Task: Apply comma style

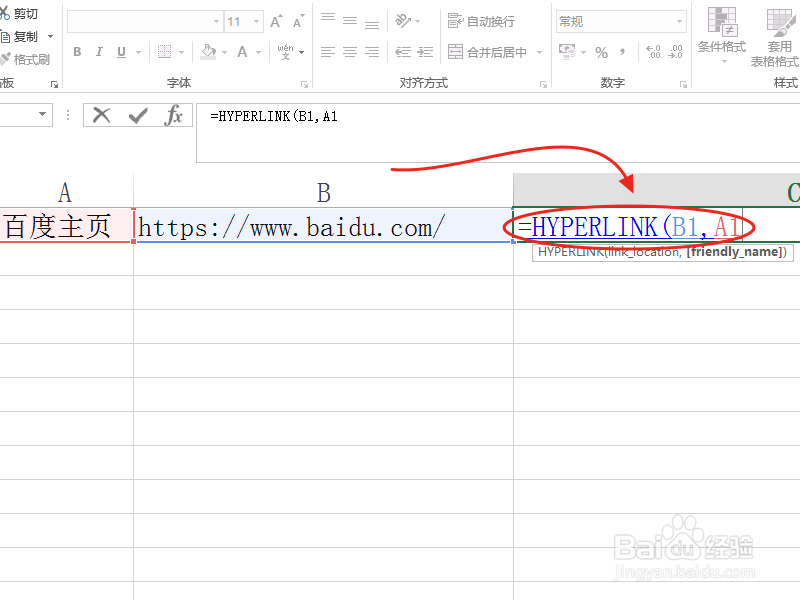Action: pos(622,52)
